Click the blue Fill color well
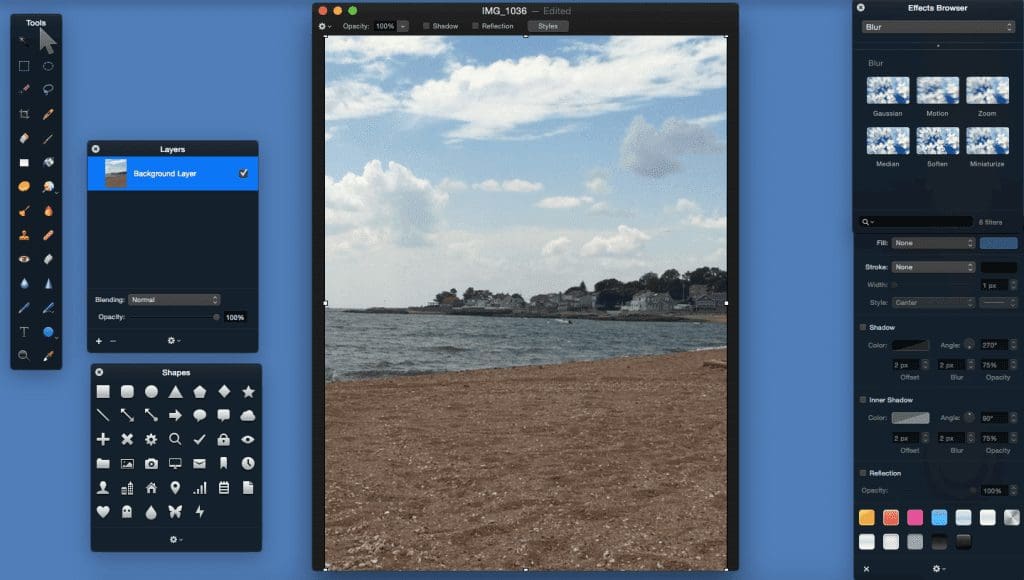This screenshot has height=580, width=1024. click(x=998, y=243)
